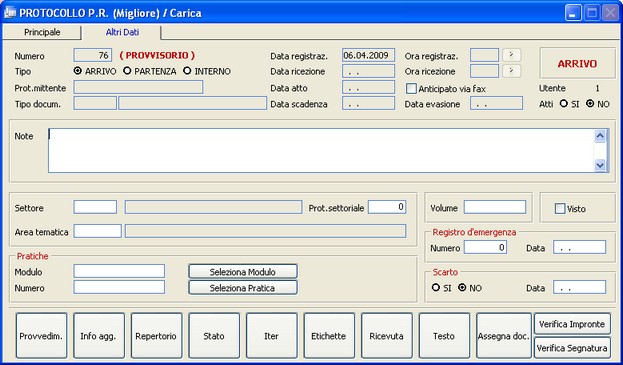Click the Data registraz. field
Screen dimensions: 623x365
[368, 55]
